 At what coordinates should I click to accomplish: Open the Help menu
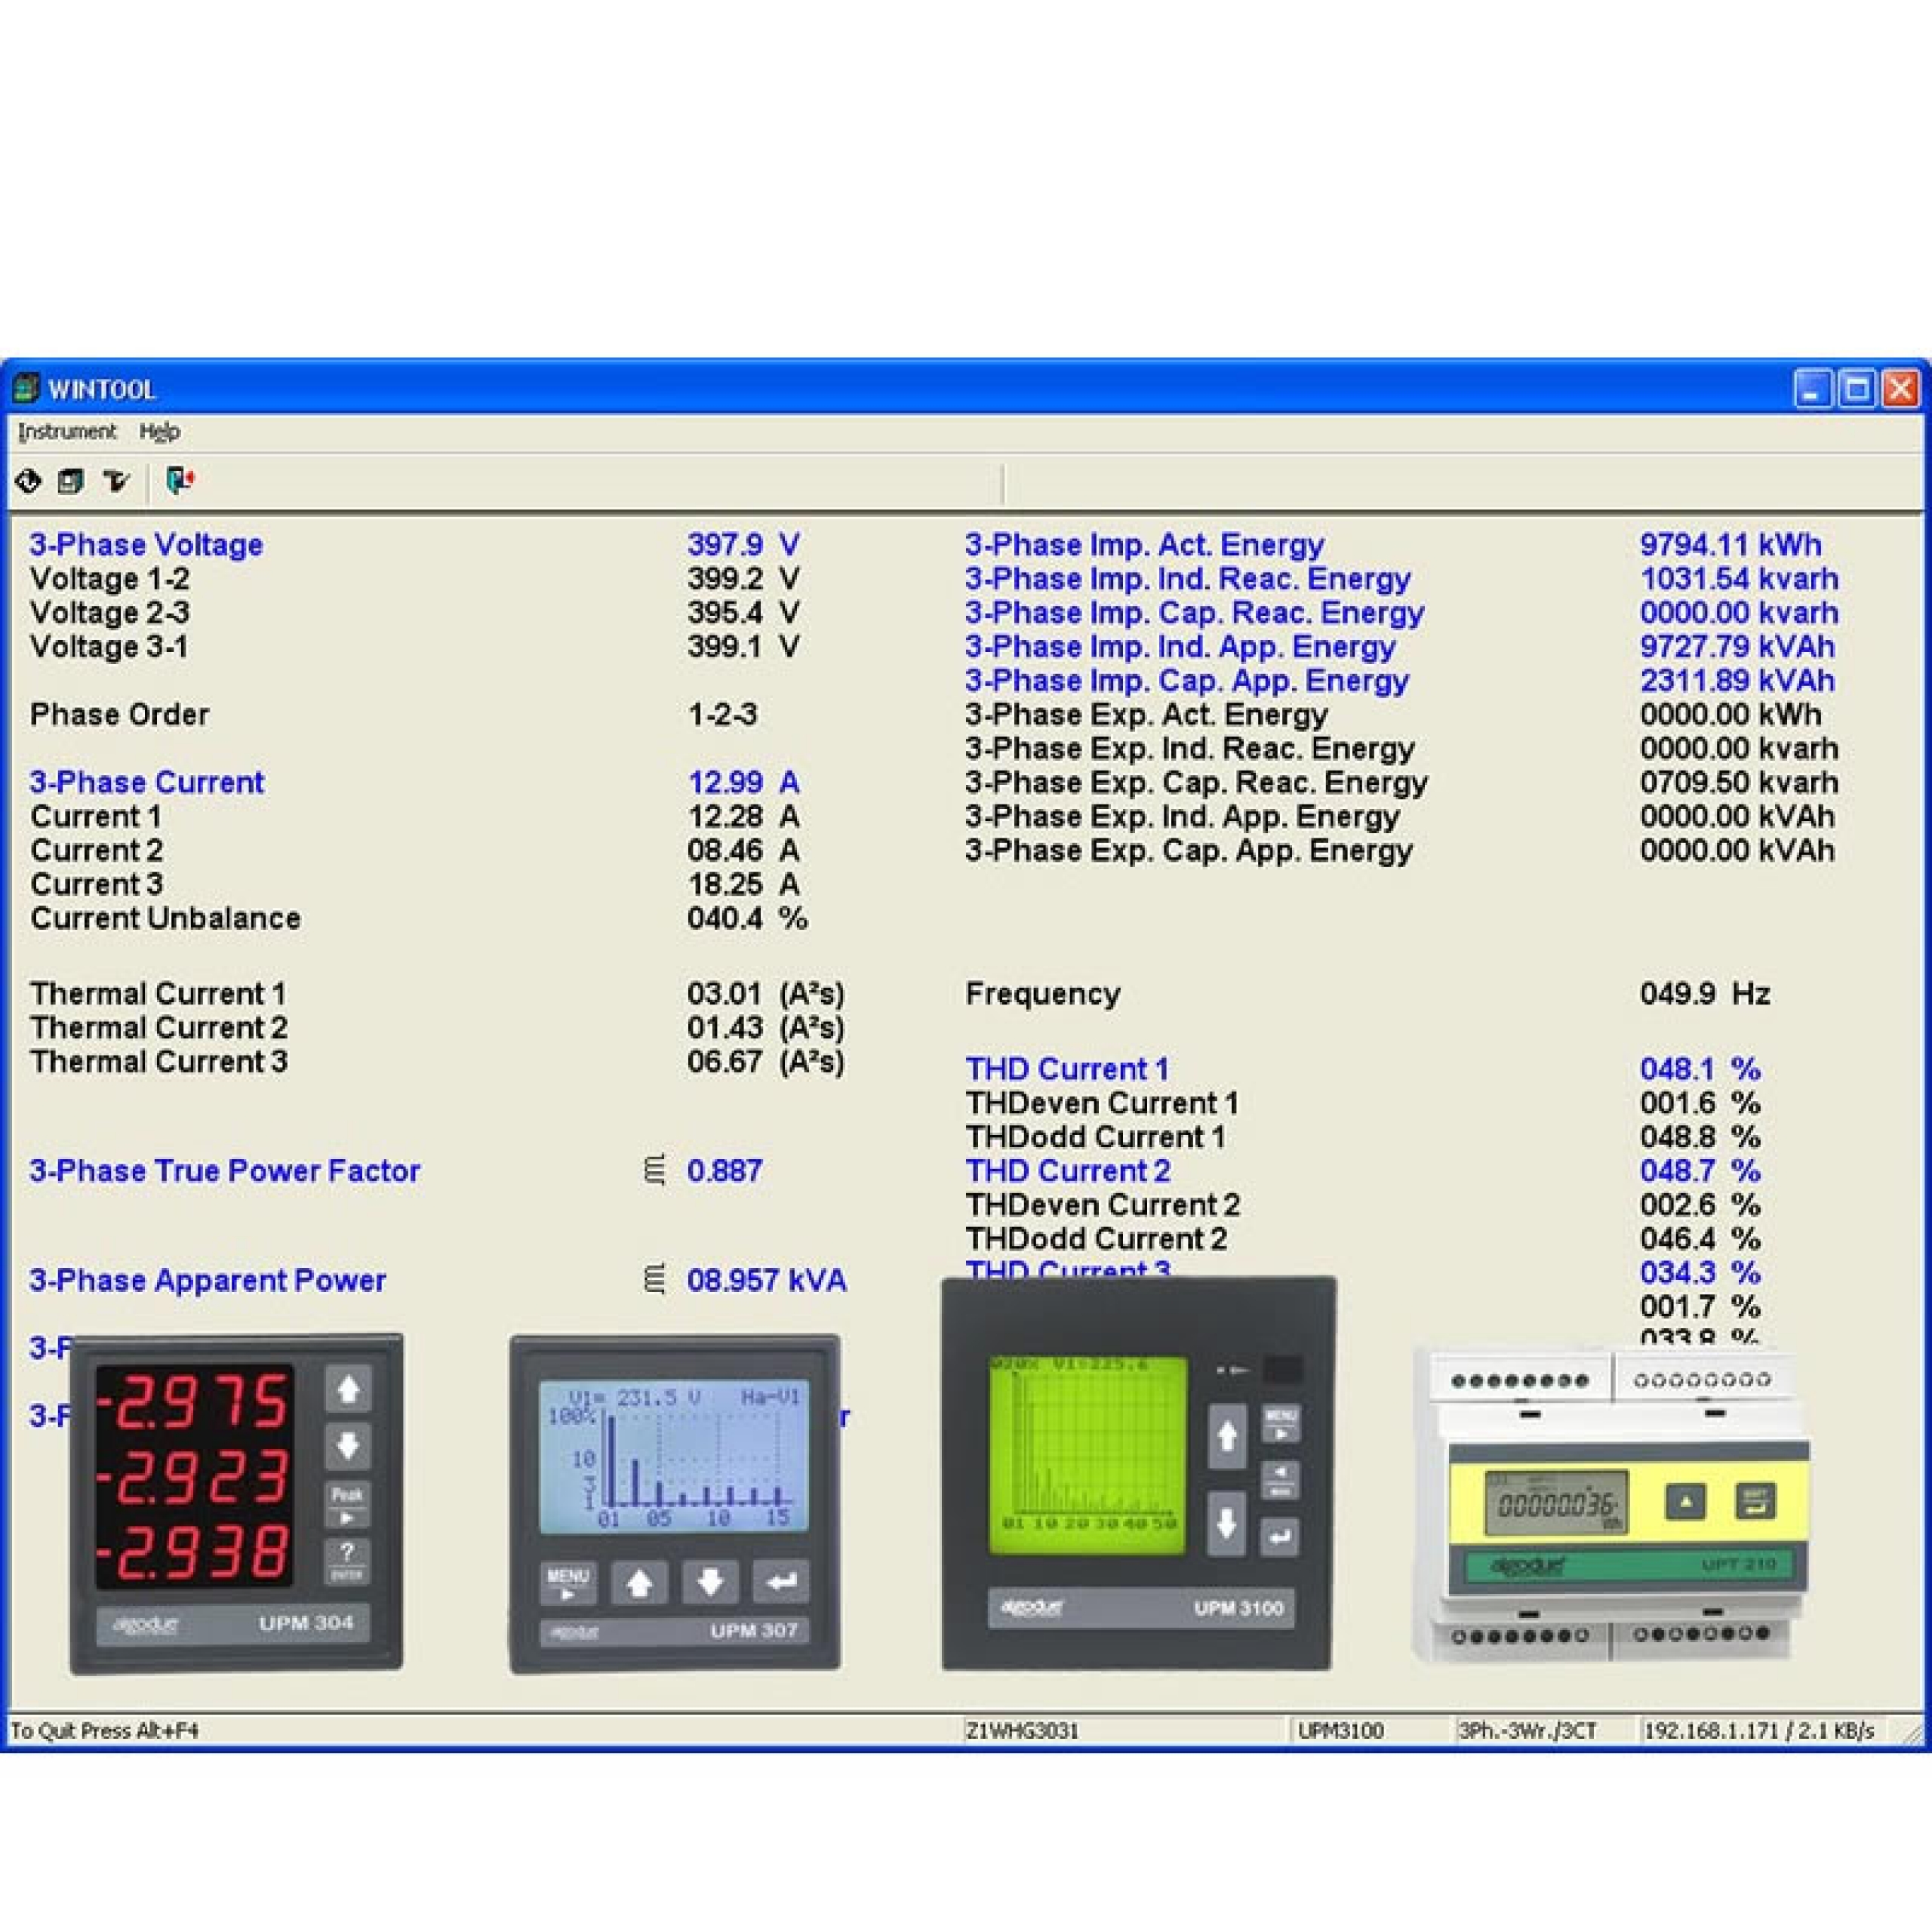[161, 432]
